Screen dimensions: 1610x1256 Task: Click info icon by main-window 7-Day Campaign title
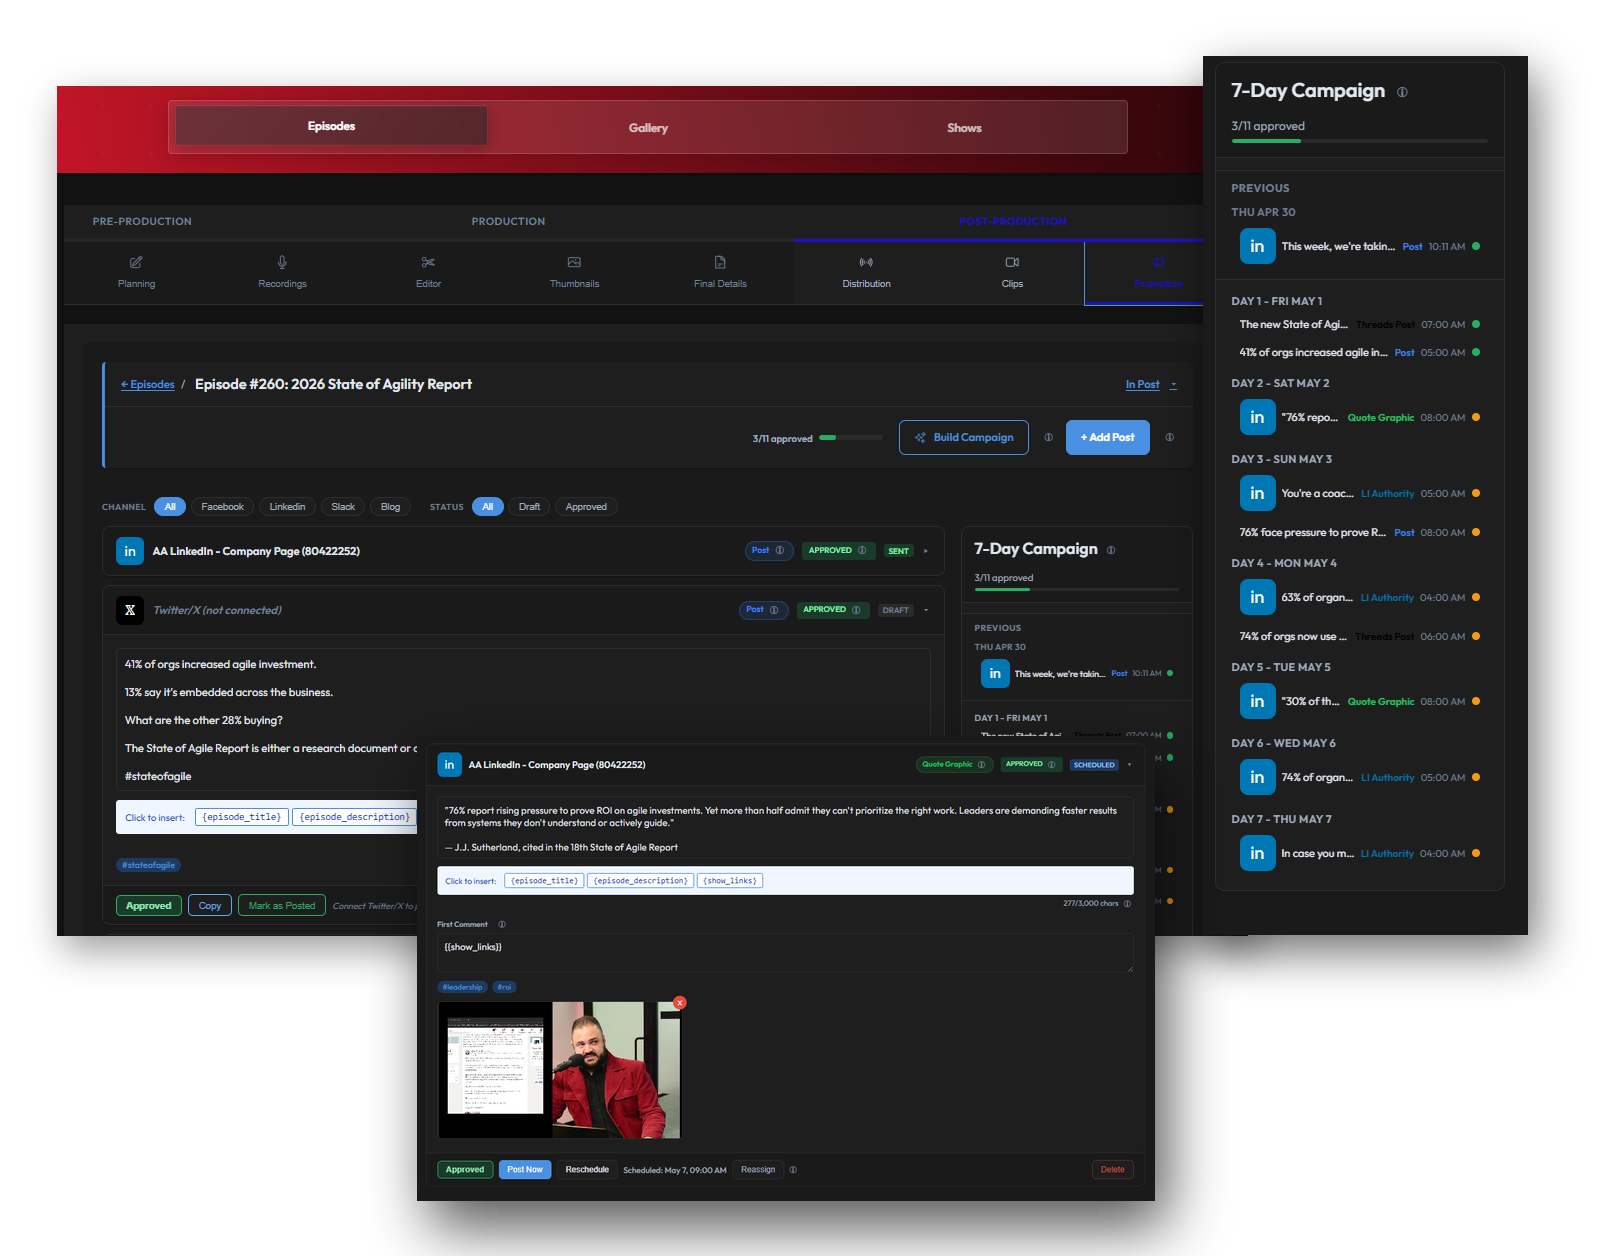click(1111, 550)
